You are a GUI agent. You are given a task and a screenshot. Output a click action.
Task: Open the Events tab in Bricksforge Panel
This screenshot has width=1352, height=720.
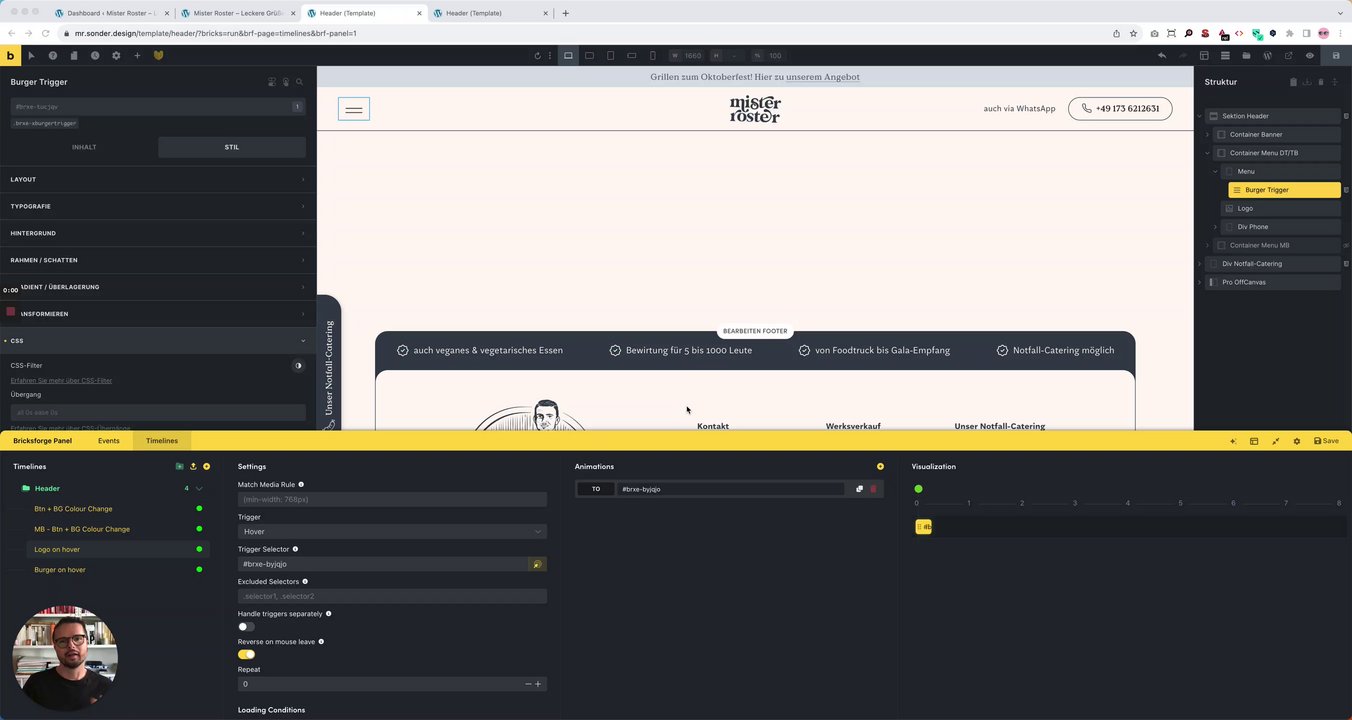click(x=109, y=441)
